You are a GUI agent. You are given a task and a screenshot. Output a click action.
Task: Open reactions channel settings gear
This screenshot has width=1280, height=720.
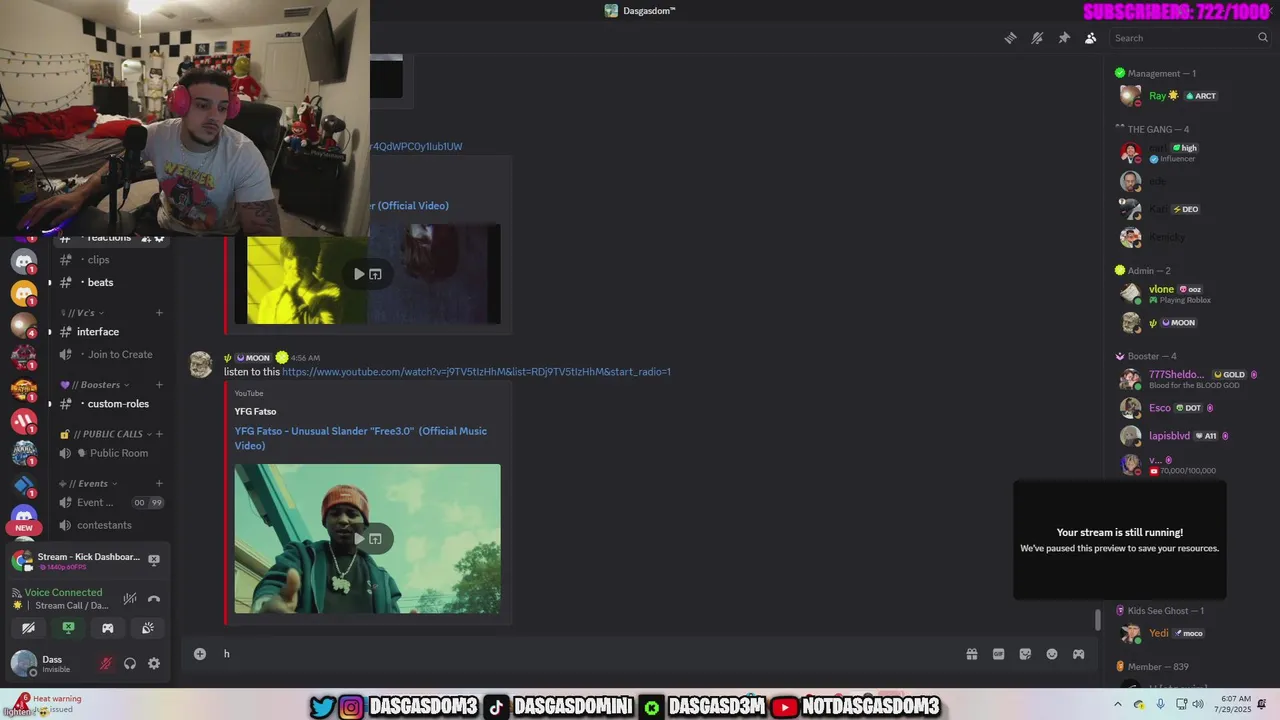coord(159,238)
